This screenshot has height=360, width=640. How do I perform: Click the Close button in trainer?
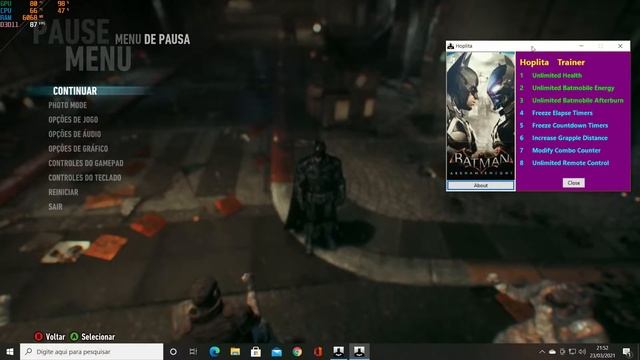click(x=573, y=183)
